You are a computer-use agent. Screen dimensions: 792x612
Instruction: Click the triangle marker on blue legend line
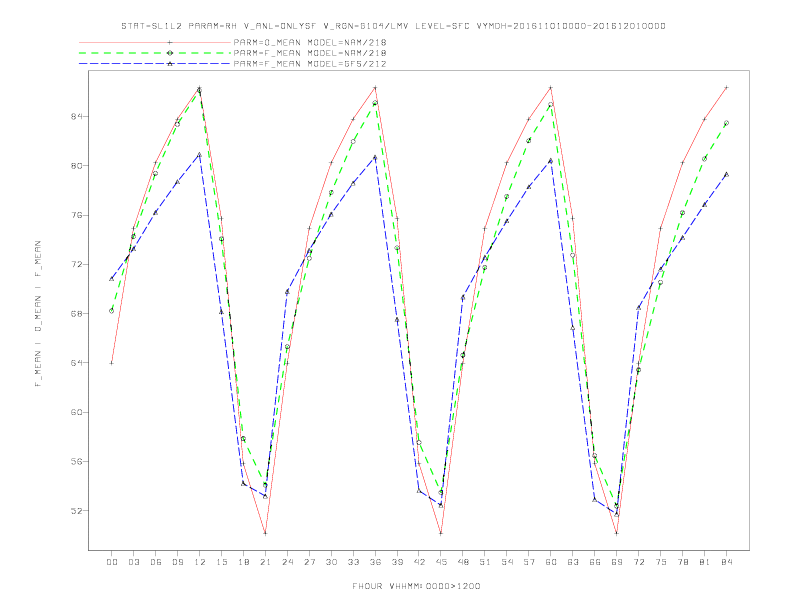click(170, 64)
